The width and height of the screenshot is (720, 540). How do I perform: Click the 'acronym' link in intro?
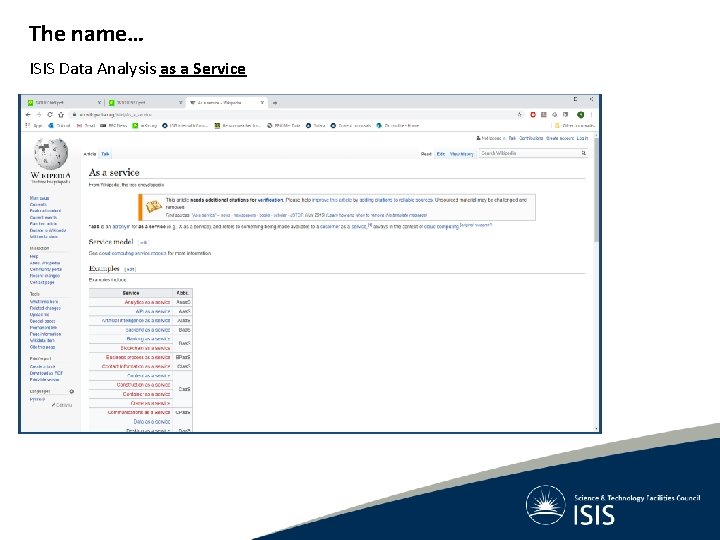coord(121,226)
